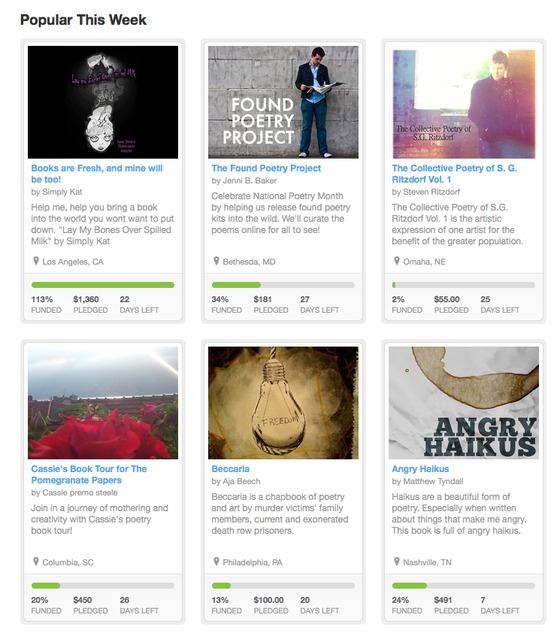Screen dimensions: 560x636
Task: Click the 'Bethesda, MD' location text
Action: [249, 262]
